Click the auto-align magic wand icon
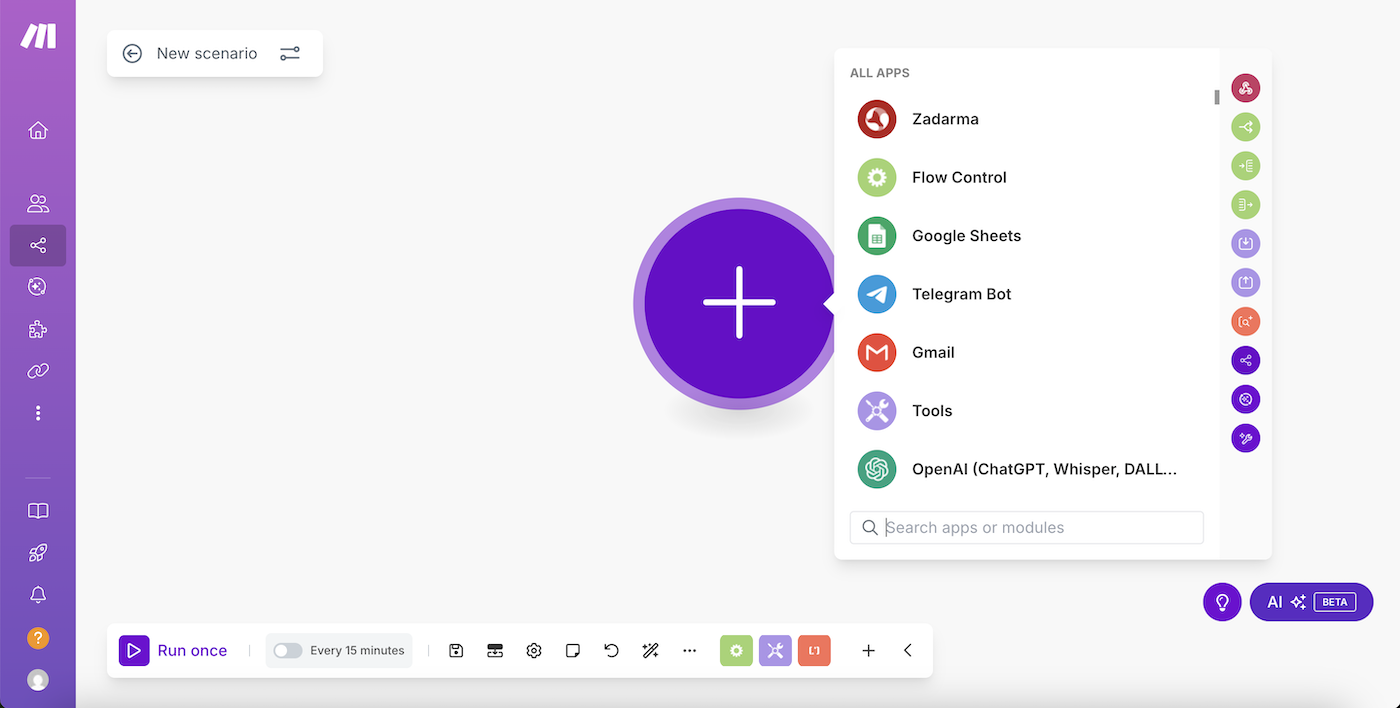Viewport: 1400px width, 708px height. point(650,651)
